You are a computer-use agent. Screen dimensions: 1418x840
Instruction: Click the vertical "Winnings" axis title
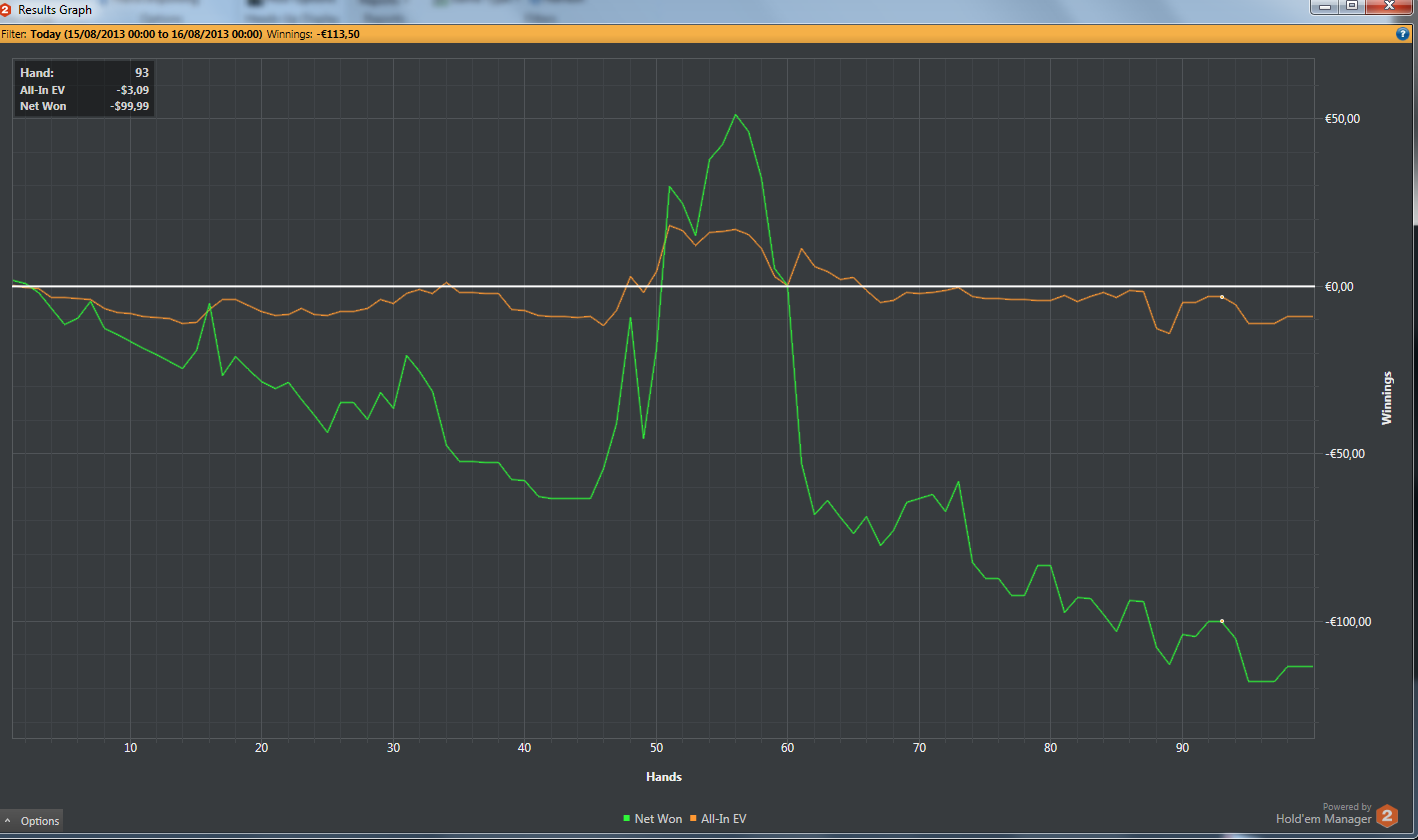coord(1387,398)
